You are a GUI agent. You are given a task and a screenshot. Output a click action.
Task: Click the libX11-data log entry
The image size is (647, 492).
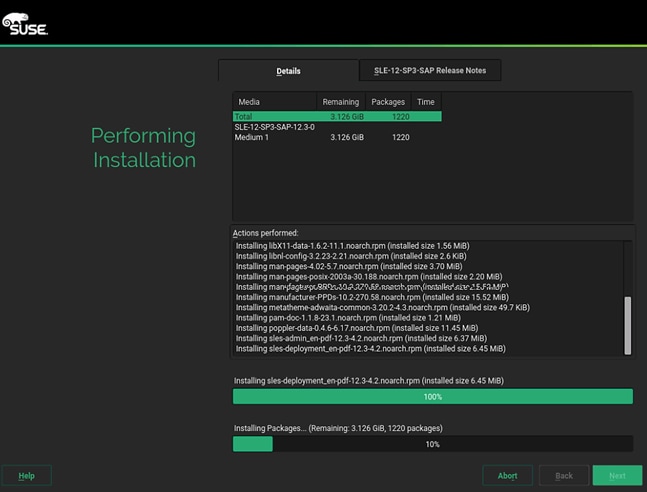[x=352, y=246]
